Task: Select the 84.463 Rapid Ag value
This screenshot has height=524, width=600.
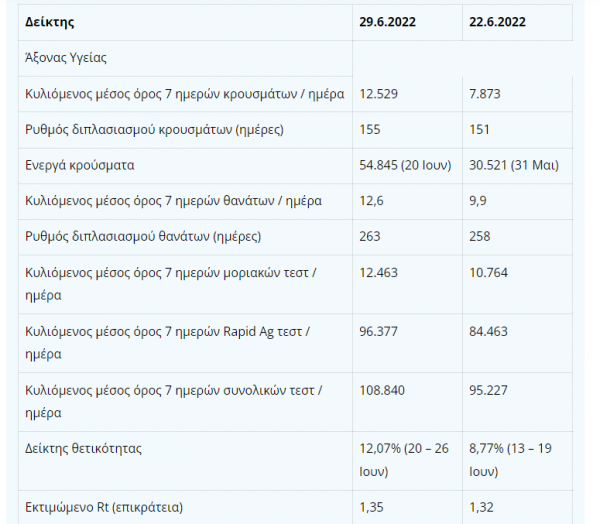Action: click(x=487, y=330)
